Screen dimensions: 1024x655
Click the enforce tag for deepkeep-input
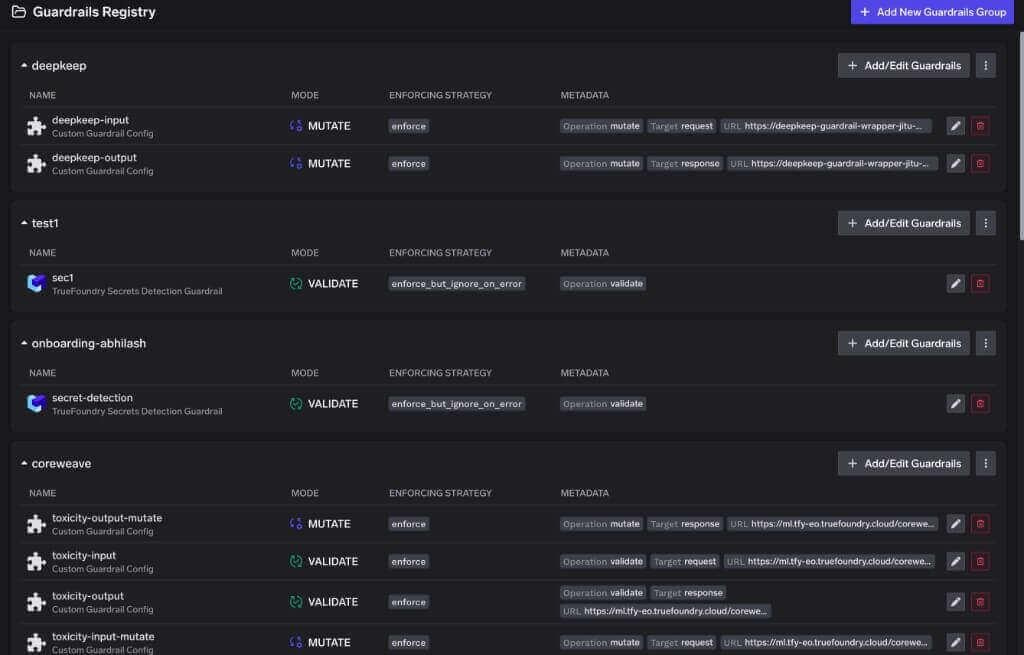408,126
